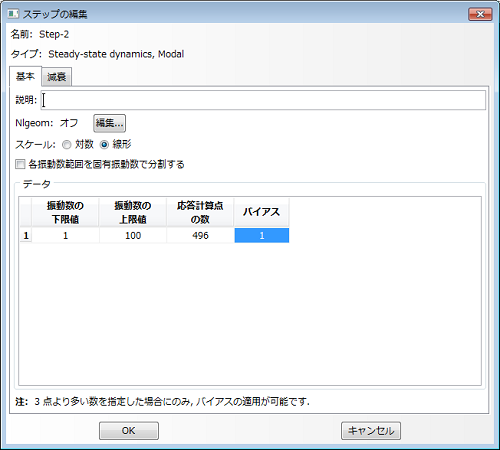
Task: Click the 振動数の上限値 cell showing 100
Action: tap(133, 236)
